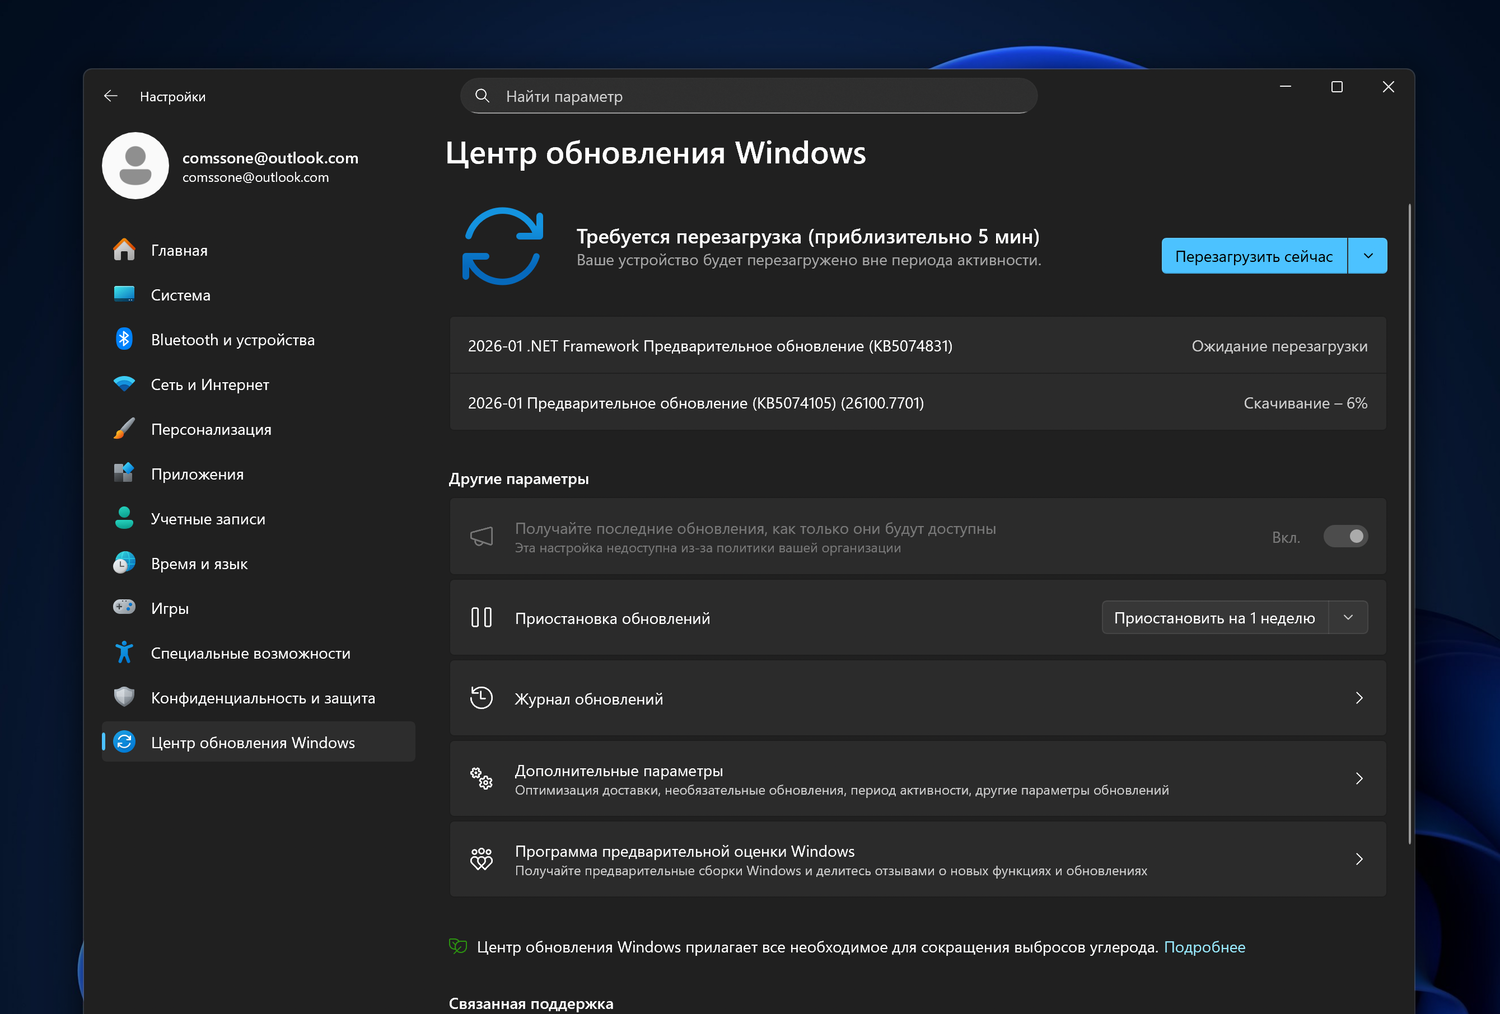Viewport: 1500px width, 1014px height.
Task: Open the account avatar picture
Action: pos(135,166)
